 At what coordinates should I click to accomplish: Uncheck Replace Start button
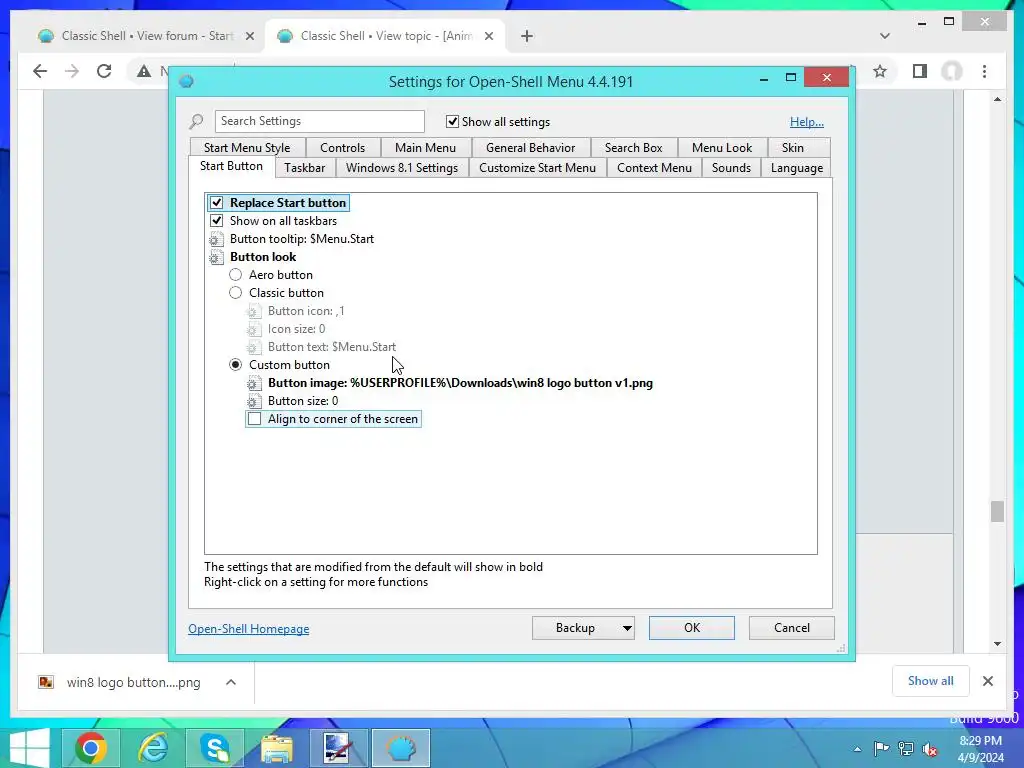tap(216, 202)
